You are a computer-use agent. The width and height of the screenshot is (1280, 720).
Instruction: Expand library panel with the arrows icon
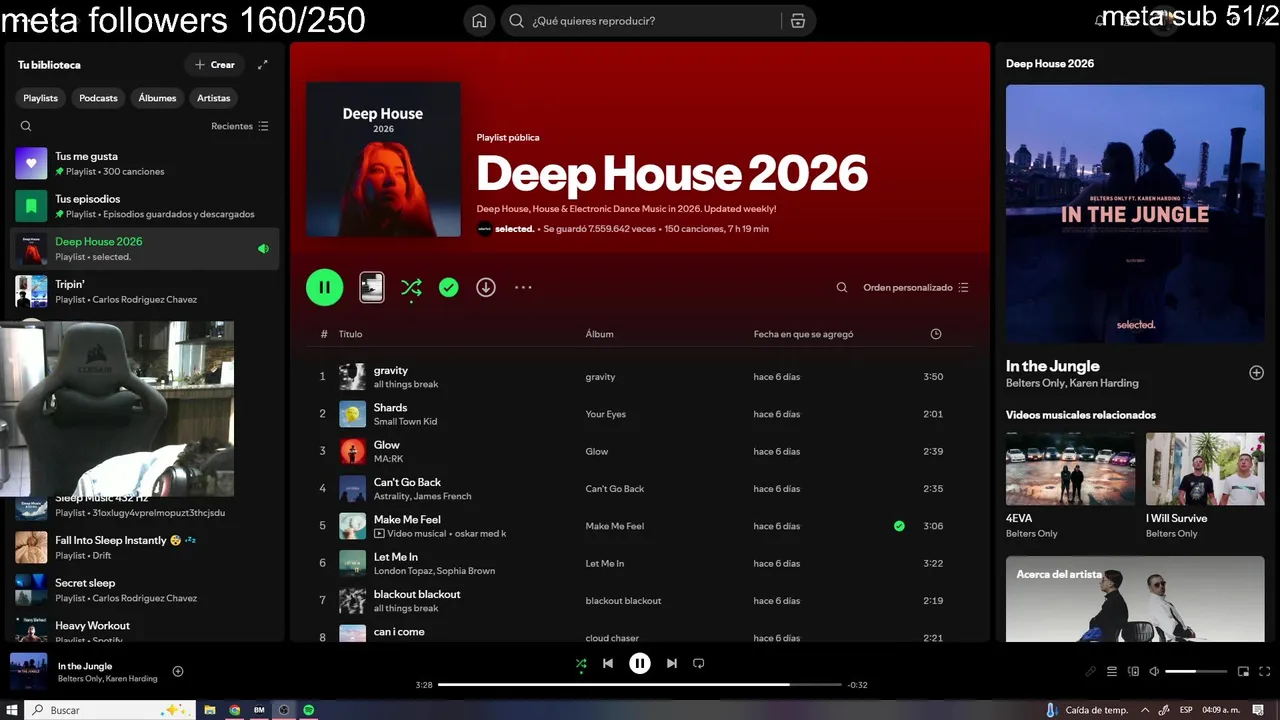[x=263, y=65]
